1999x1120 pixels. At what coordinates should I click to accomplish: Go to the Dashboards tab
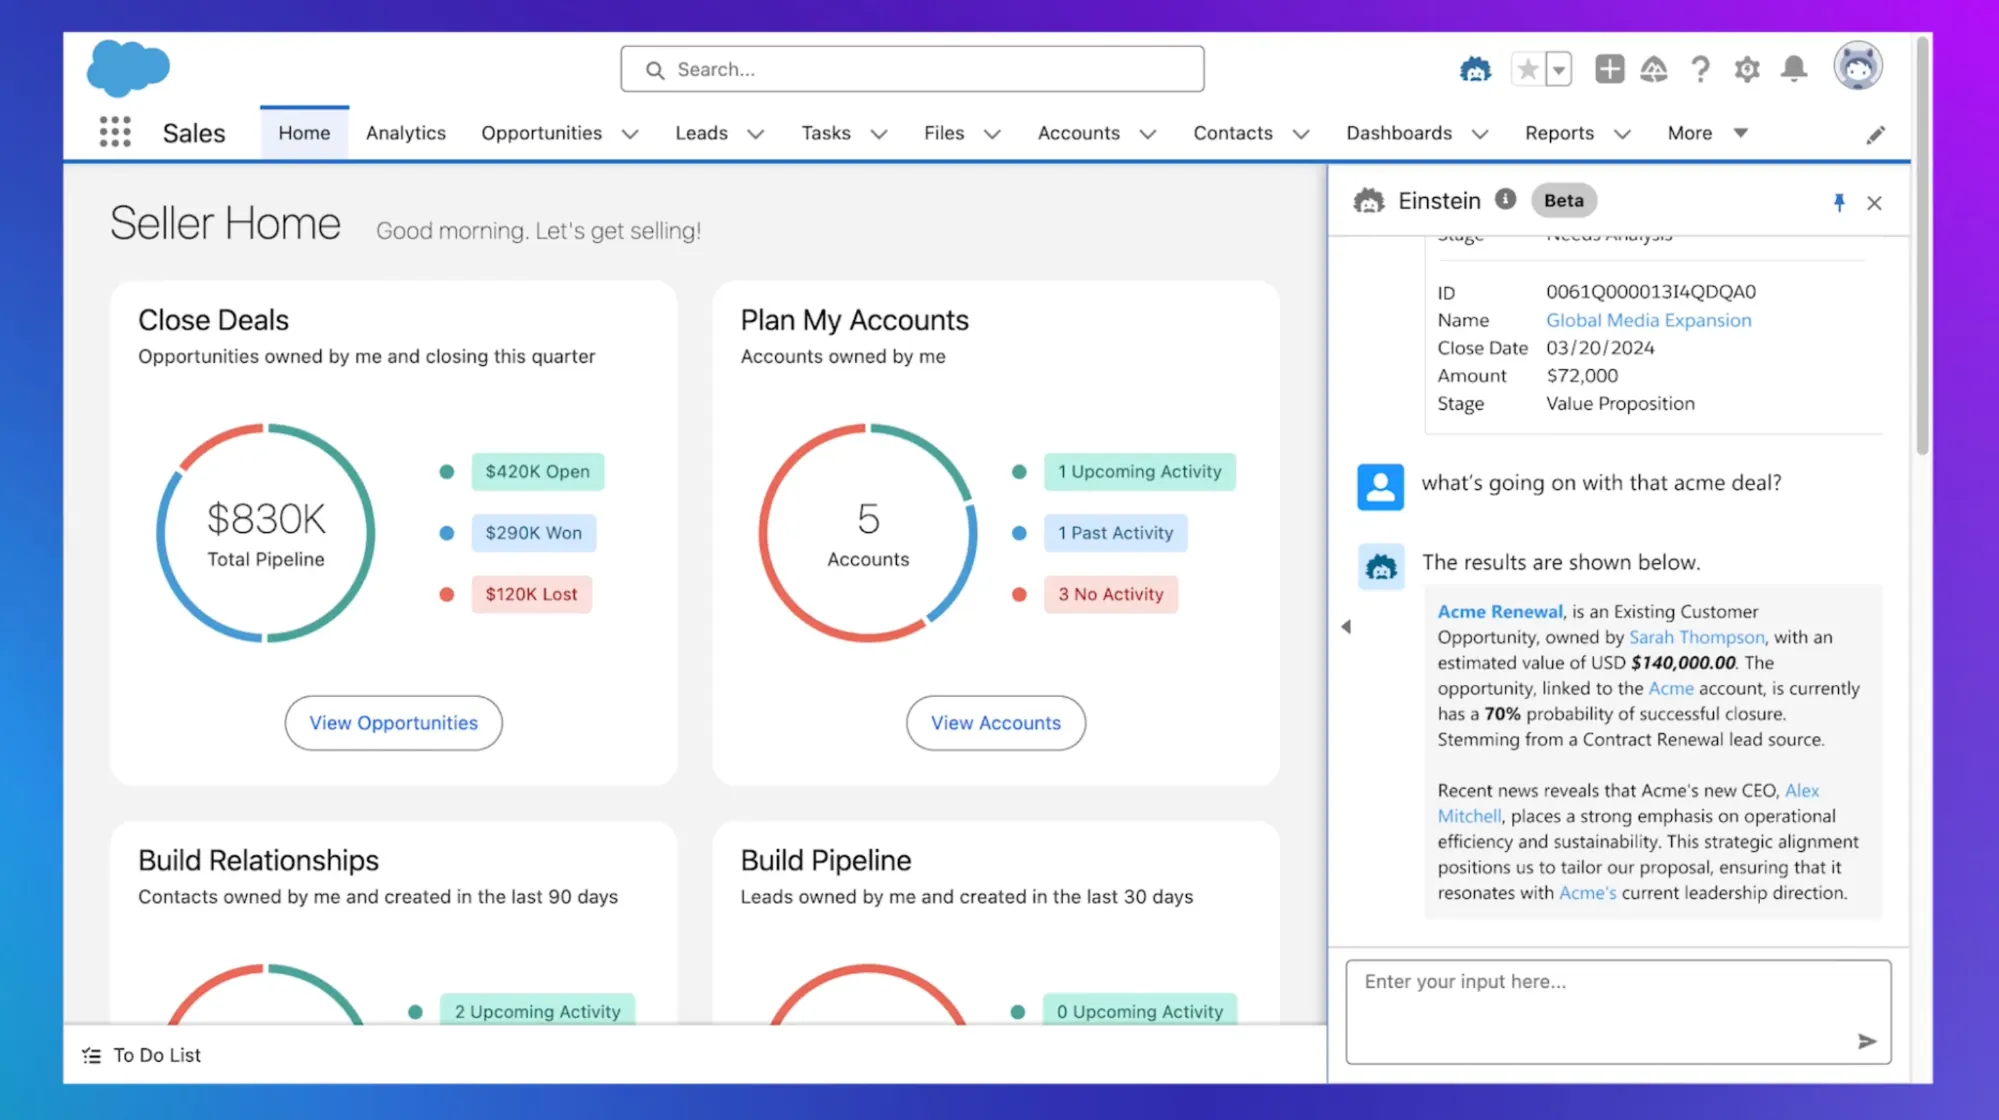(x=1398, y=132)
